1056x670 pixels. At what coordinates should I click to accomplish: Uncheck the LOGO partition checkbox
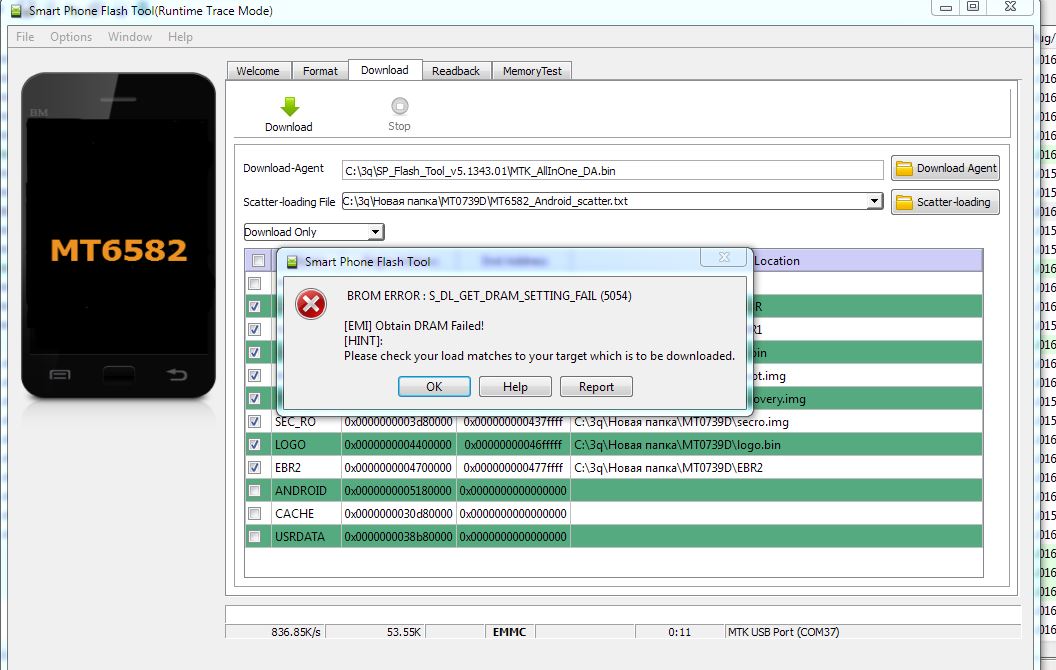click(x=255, y=444)
